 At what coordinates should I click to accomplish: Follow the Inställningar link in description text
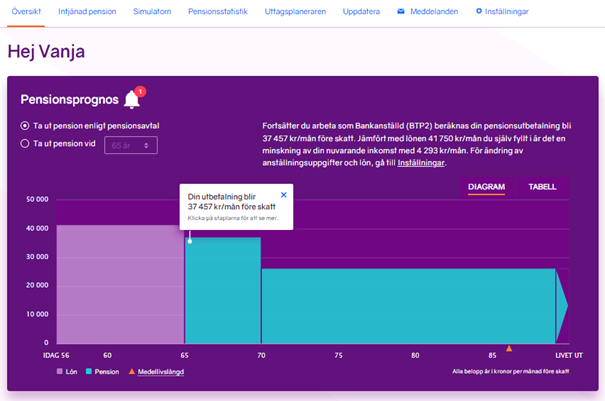[421, 162]
